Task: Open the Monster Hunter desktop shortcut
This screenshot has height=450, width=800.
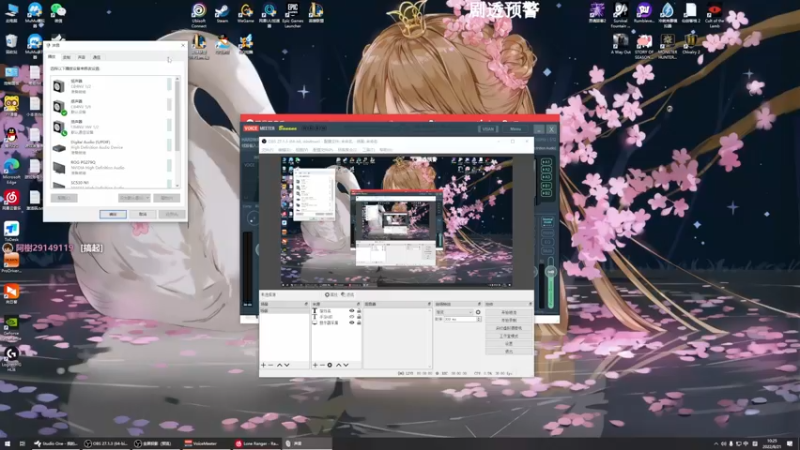Action: pyautogui.click(x=667, y=46)
